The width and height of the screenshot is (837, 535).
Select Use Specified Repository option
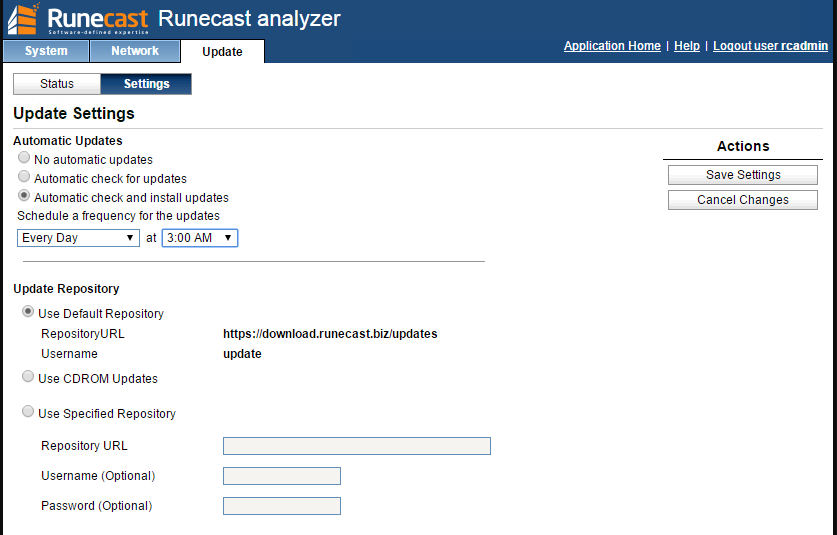28,412
